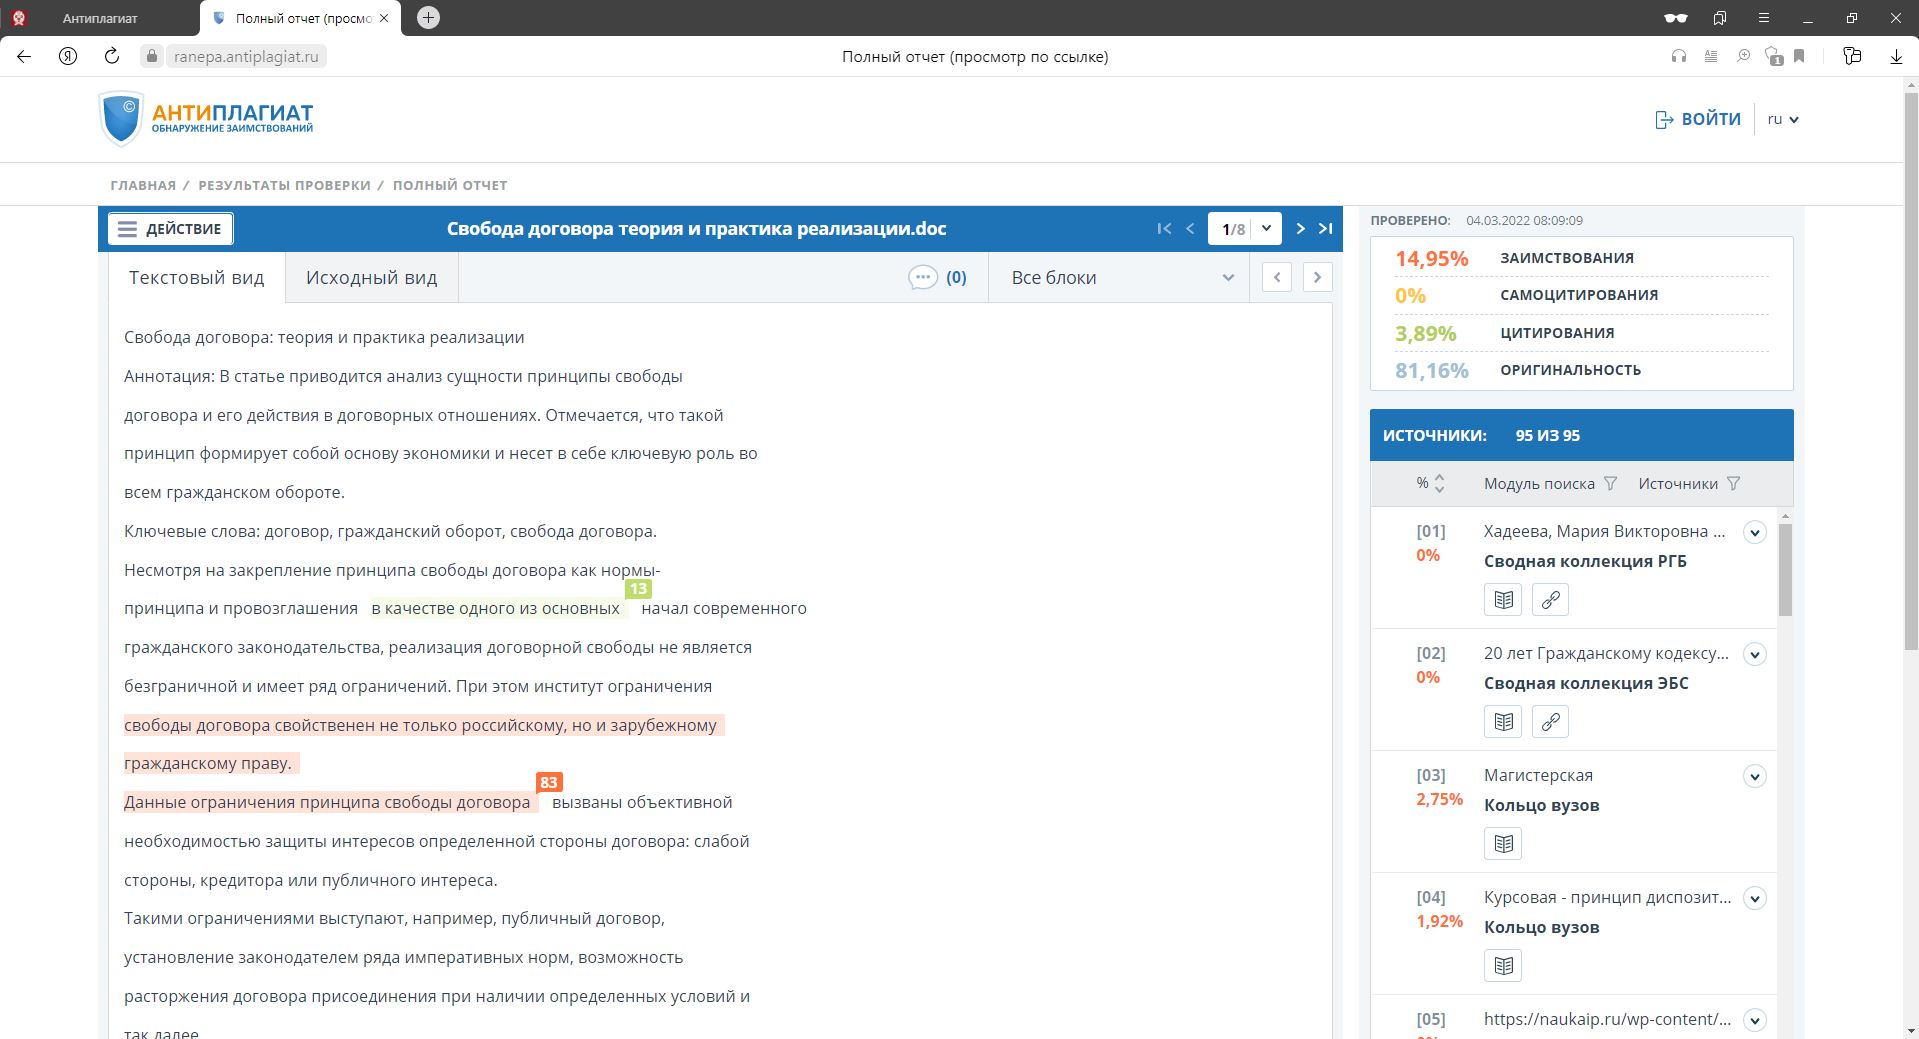Click the link icon for source 02
This screenshot has height=1039, width=1919.
(1550, 722)
